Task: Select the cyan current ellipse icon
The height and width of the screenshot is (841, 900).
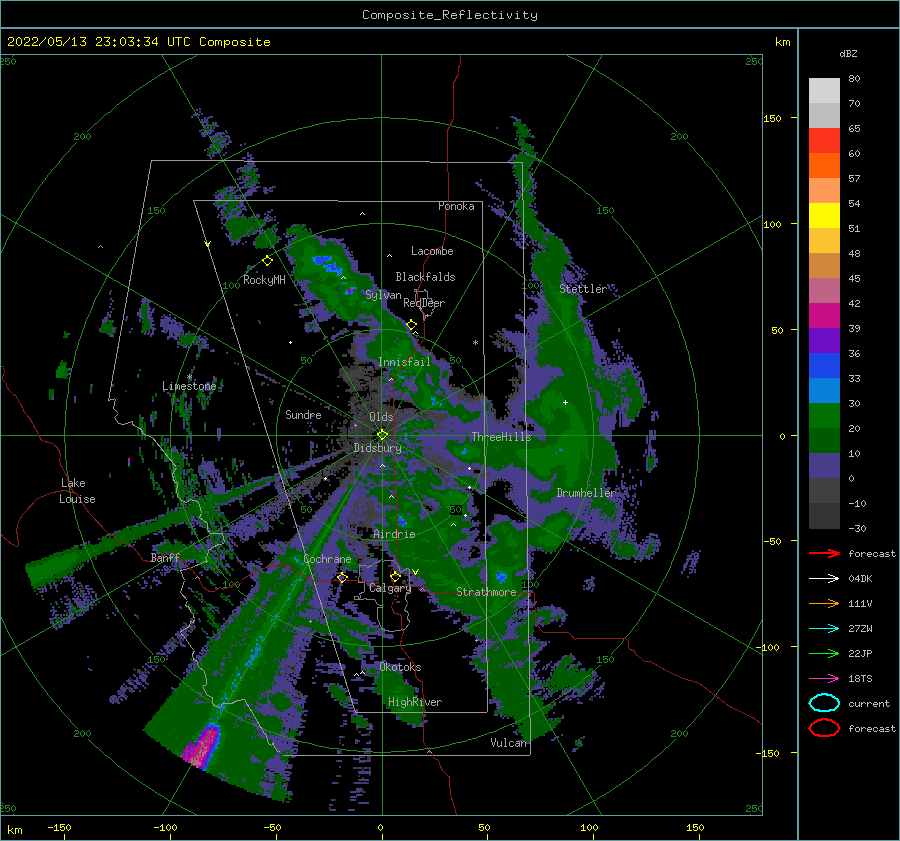Action: (x=824, y=703)
